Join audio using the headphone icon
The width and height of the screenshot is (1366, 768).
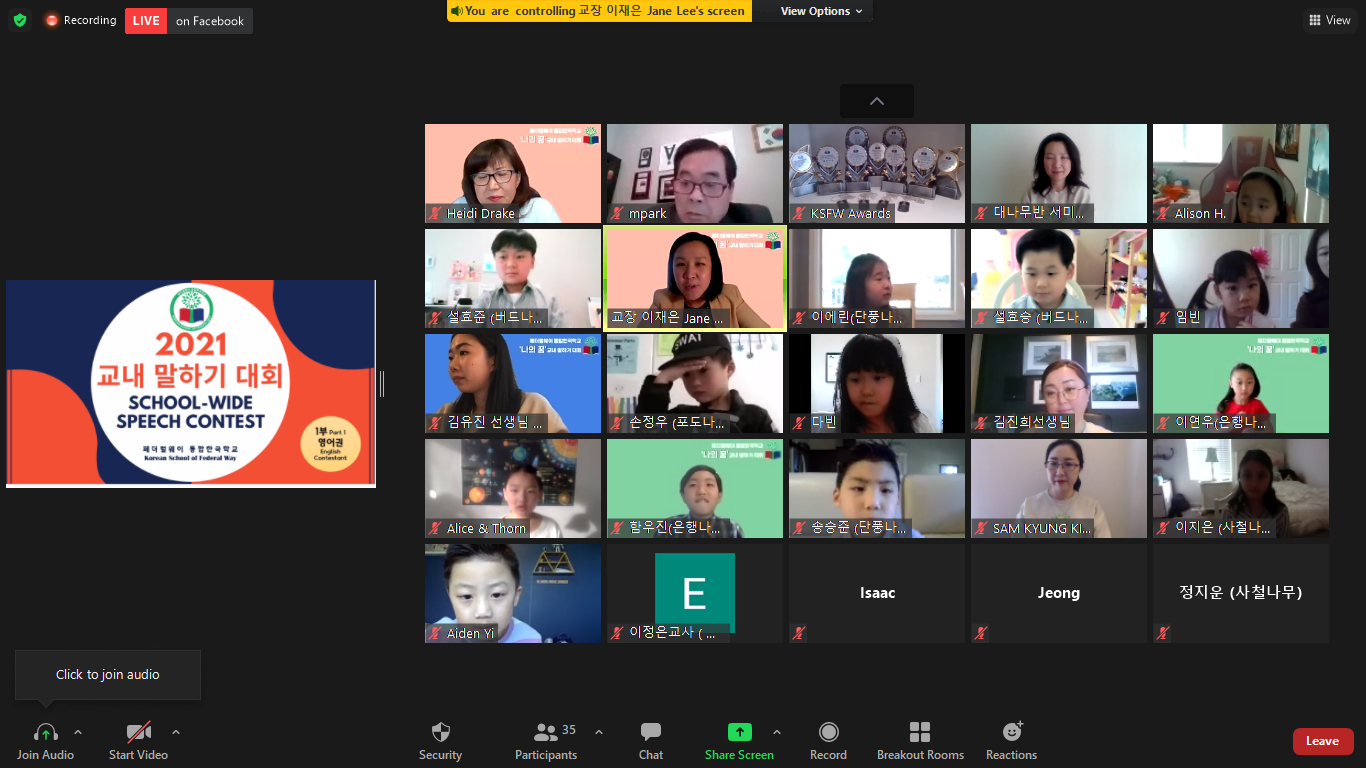(45, 733)
